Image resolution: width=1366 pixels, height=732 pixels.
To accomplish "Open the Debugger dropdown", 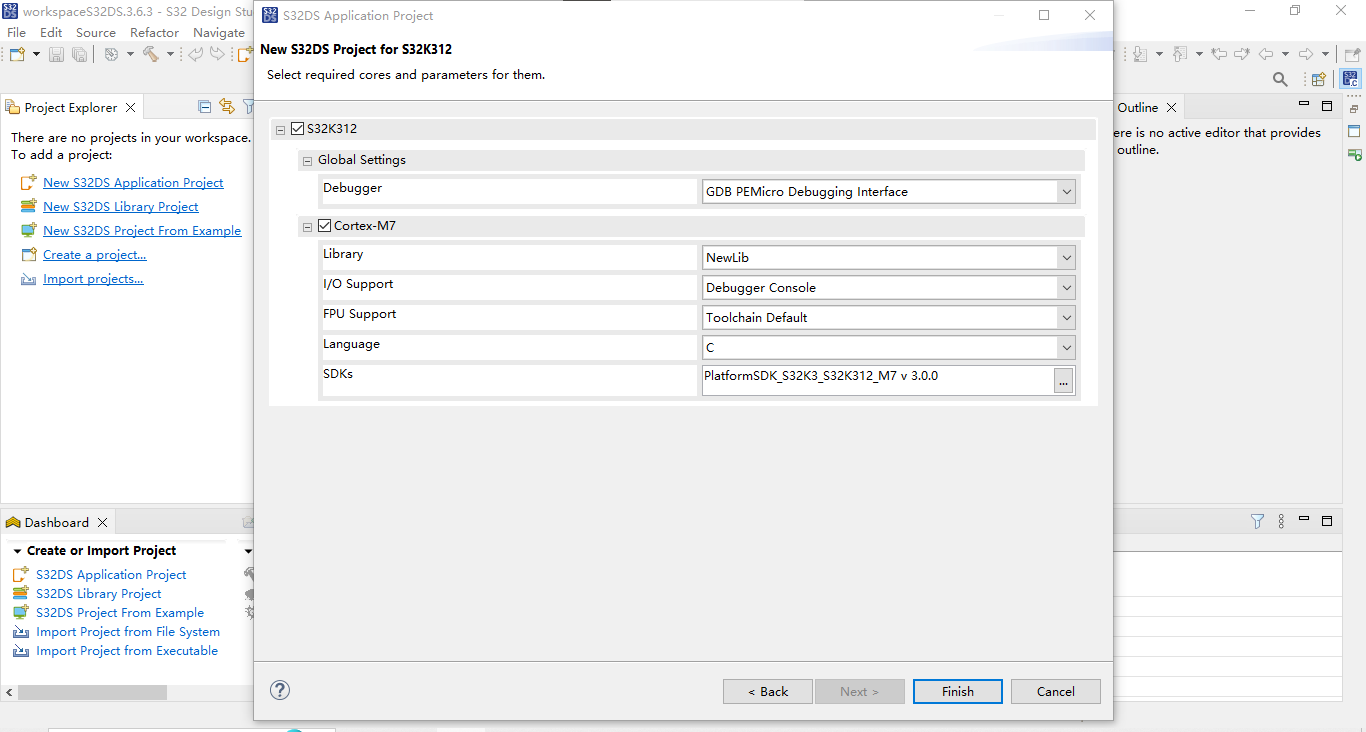I will click(x=1067, y=192).
